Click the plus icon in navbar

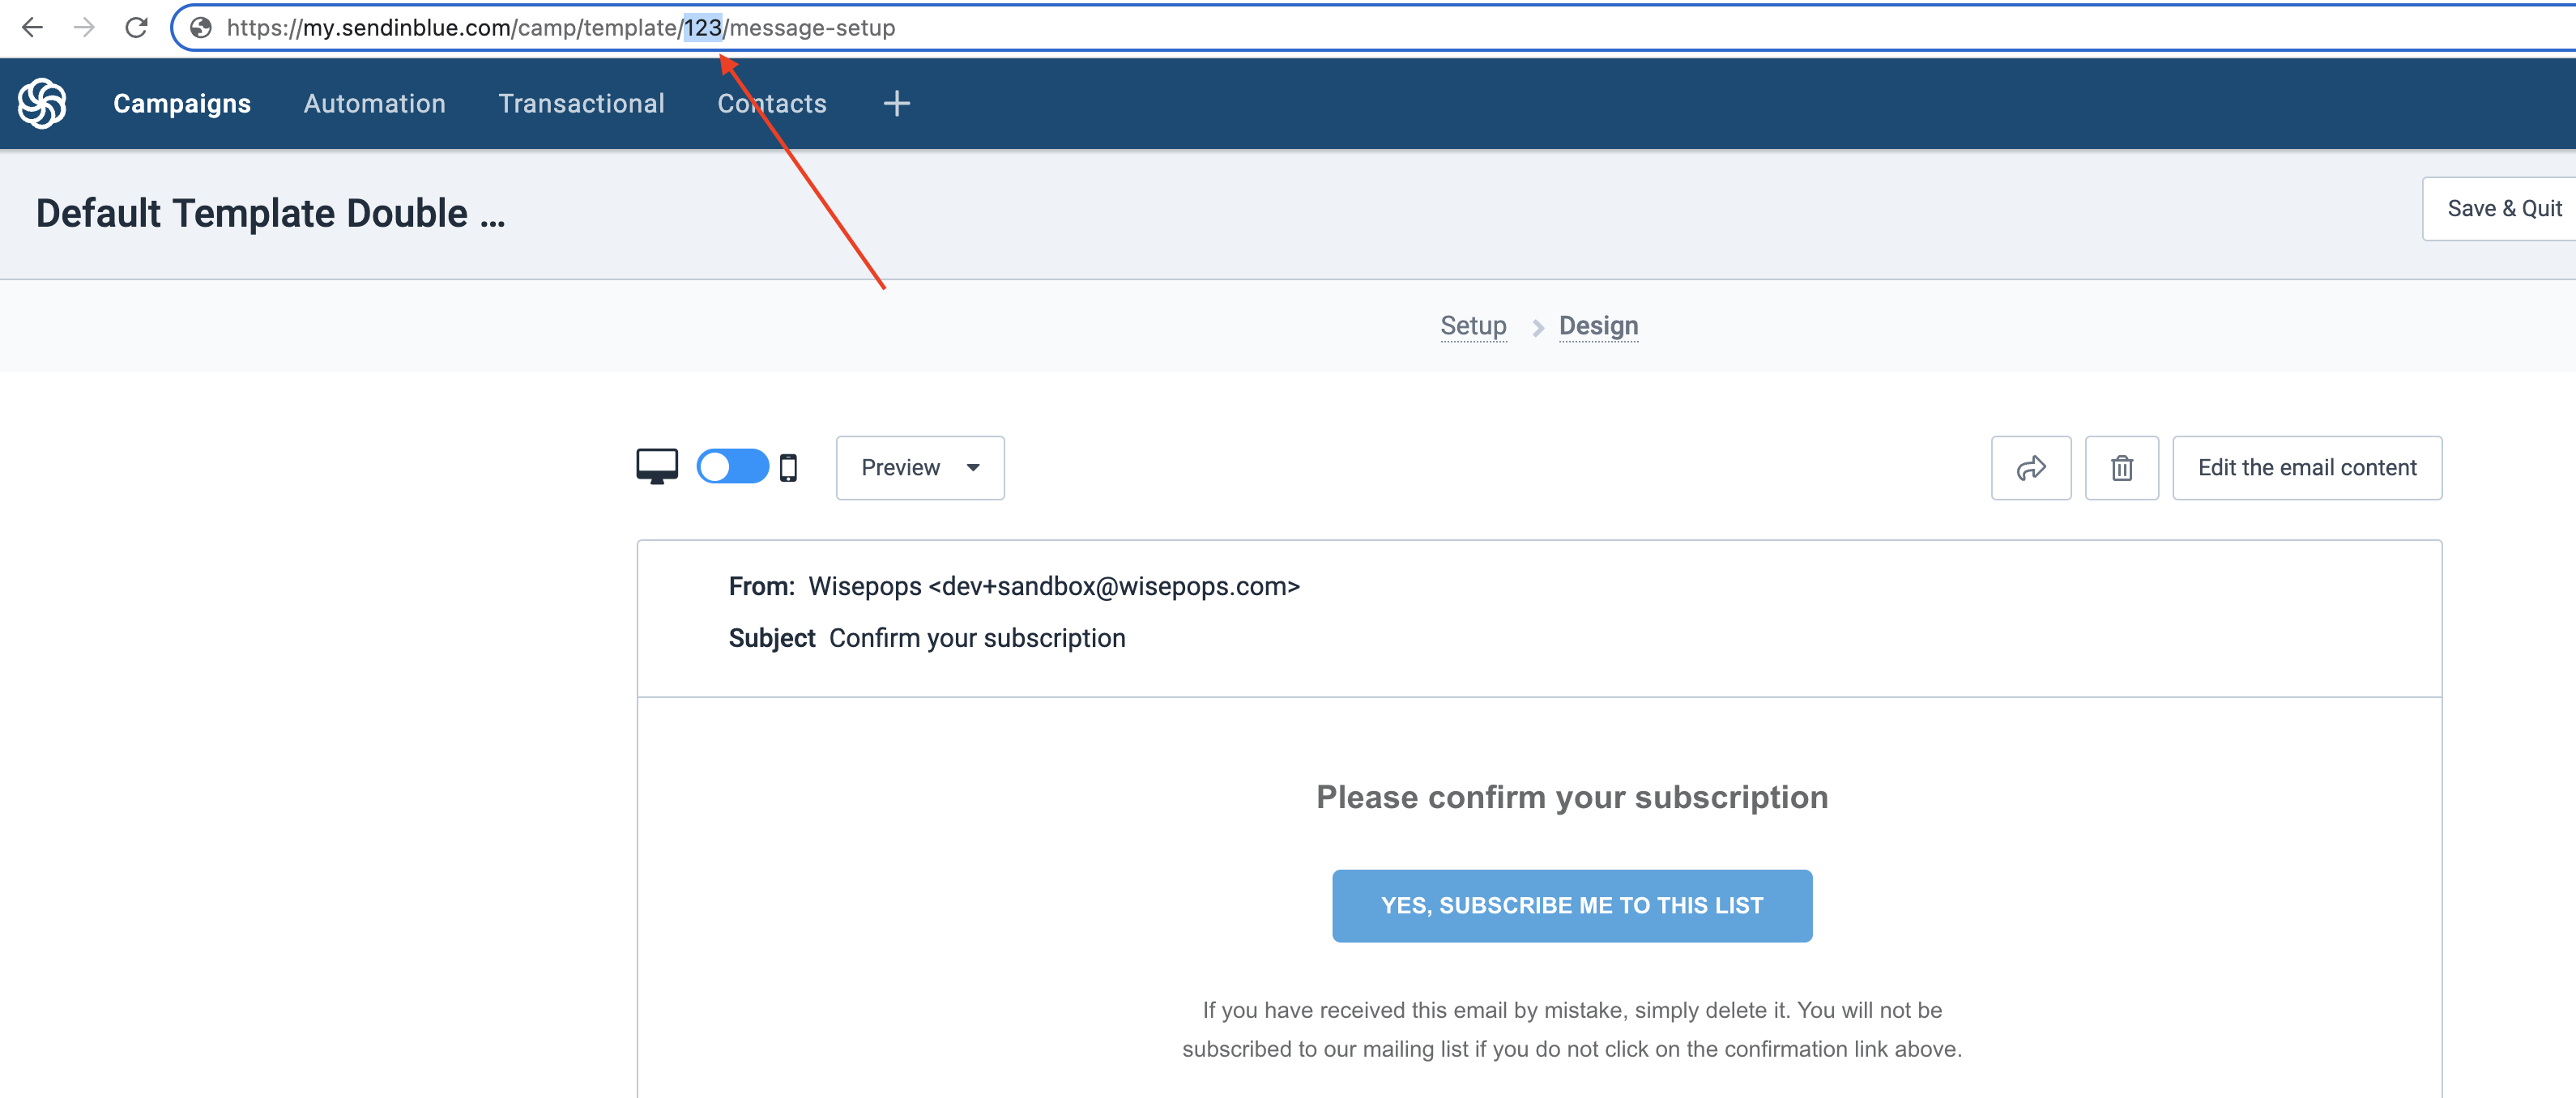(x=897, y=103)
